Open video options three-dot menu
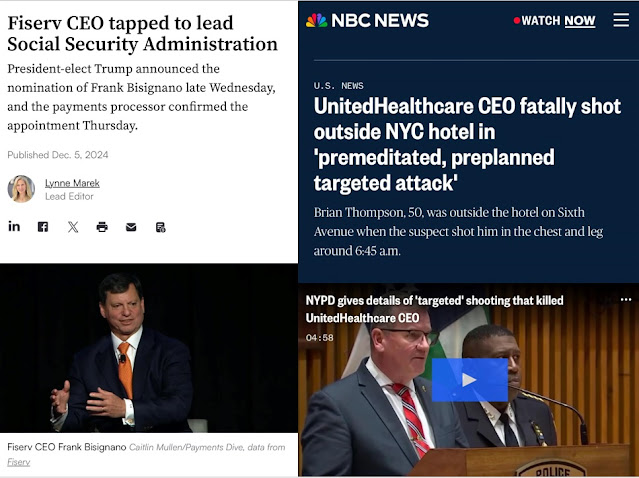The image size is (639, 478). (626, 300)
